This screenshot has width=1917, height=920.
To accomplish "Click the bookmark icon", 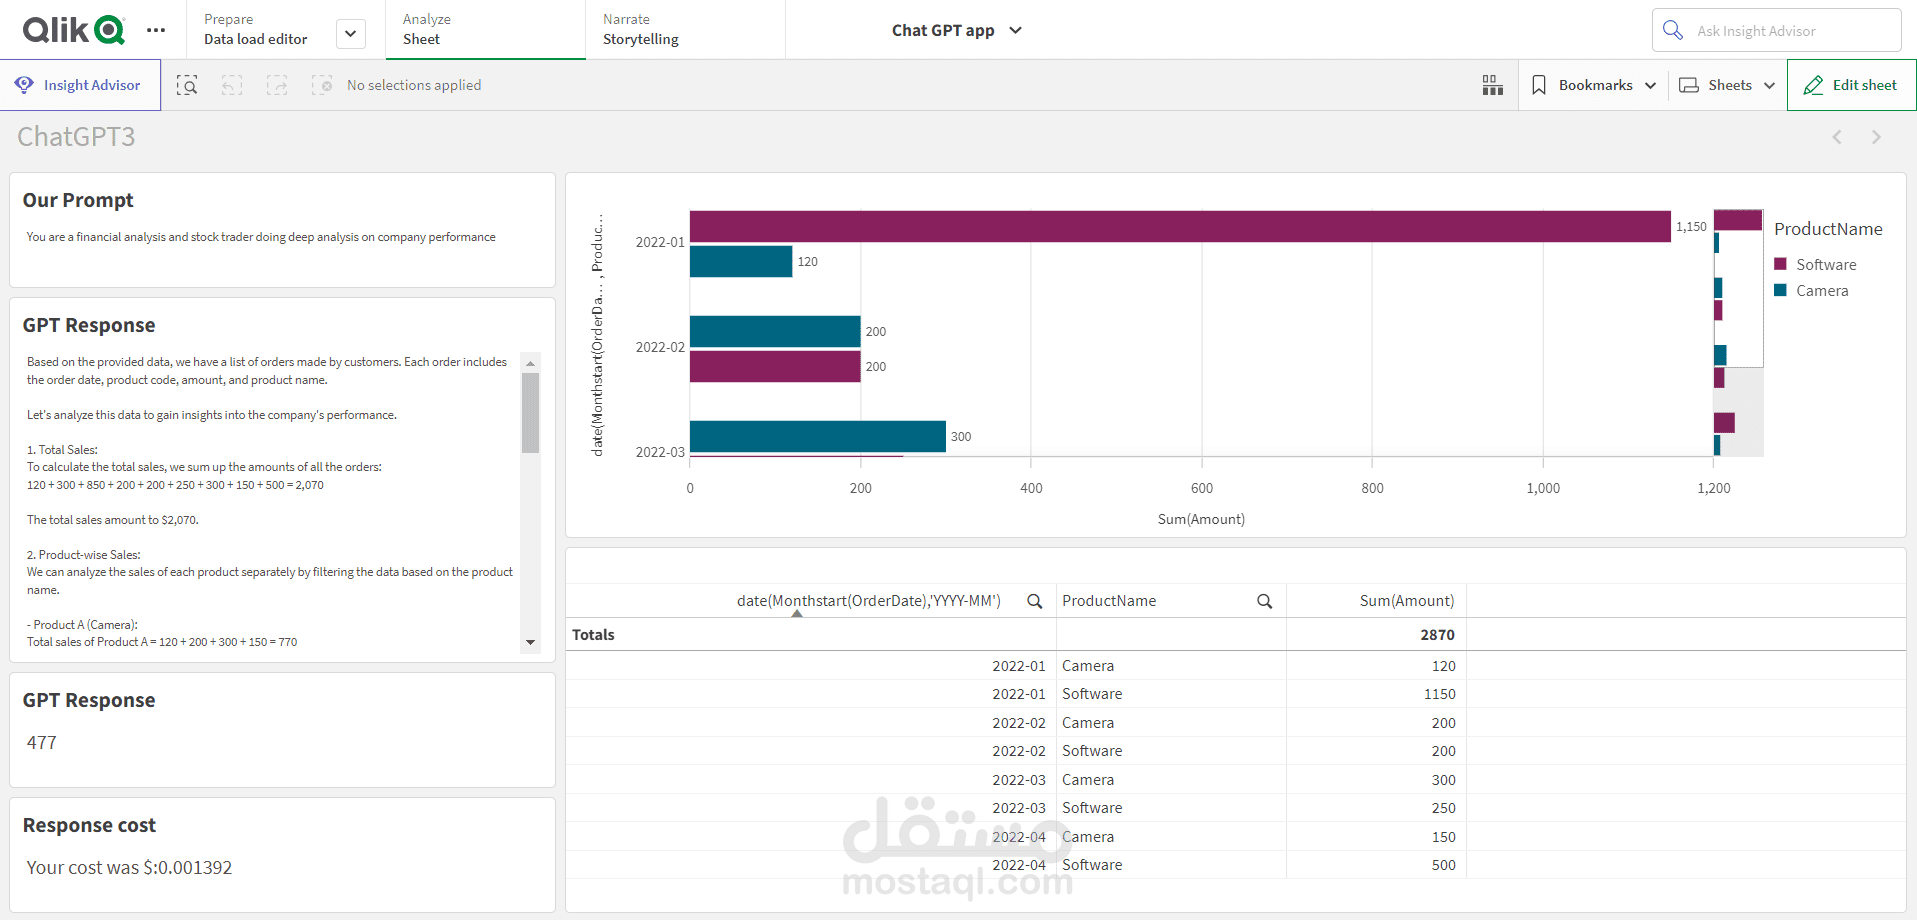I will point(1539,85).
